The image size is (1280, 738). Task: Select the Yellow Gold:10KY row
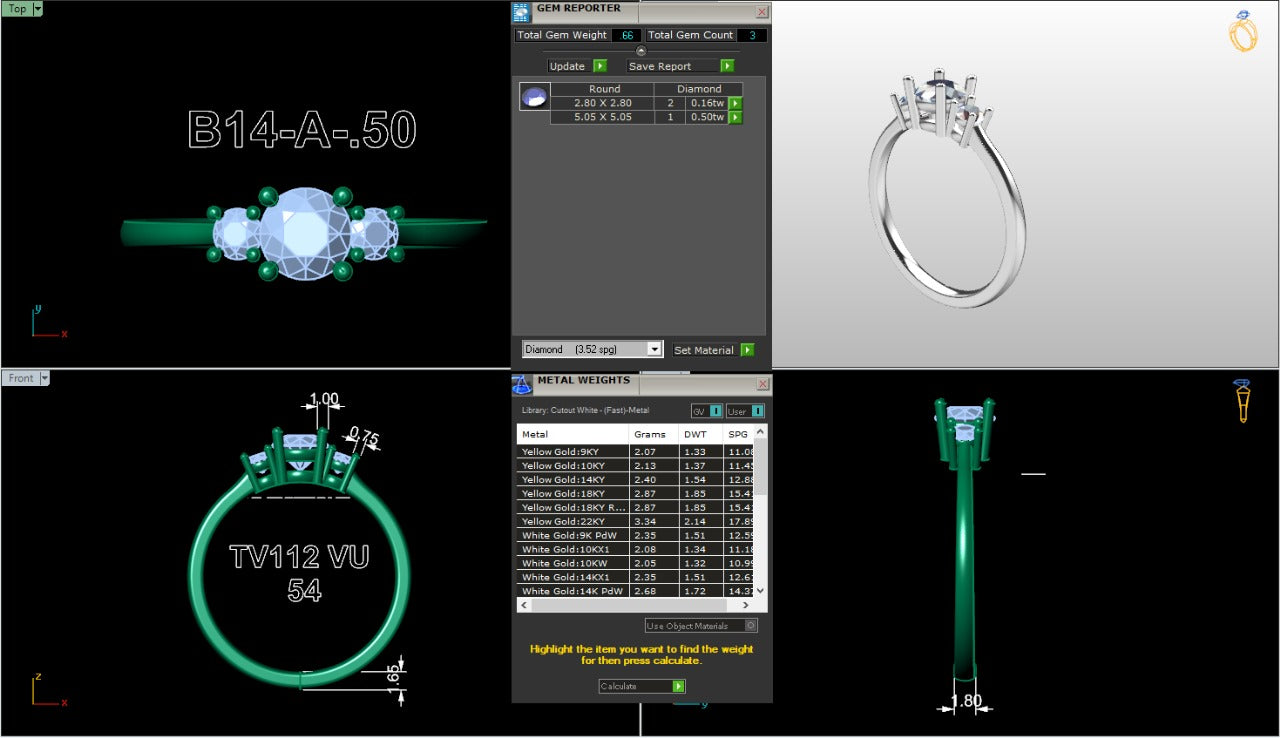(636, 466)
